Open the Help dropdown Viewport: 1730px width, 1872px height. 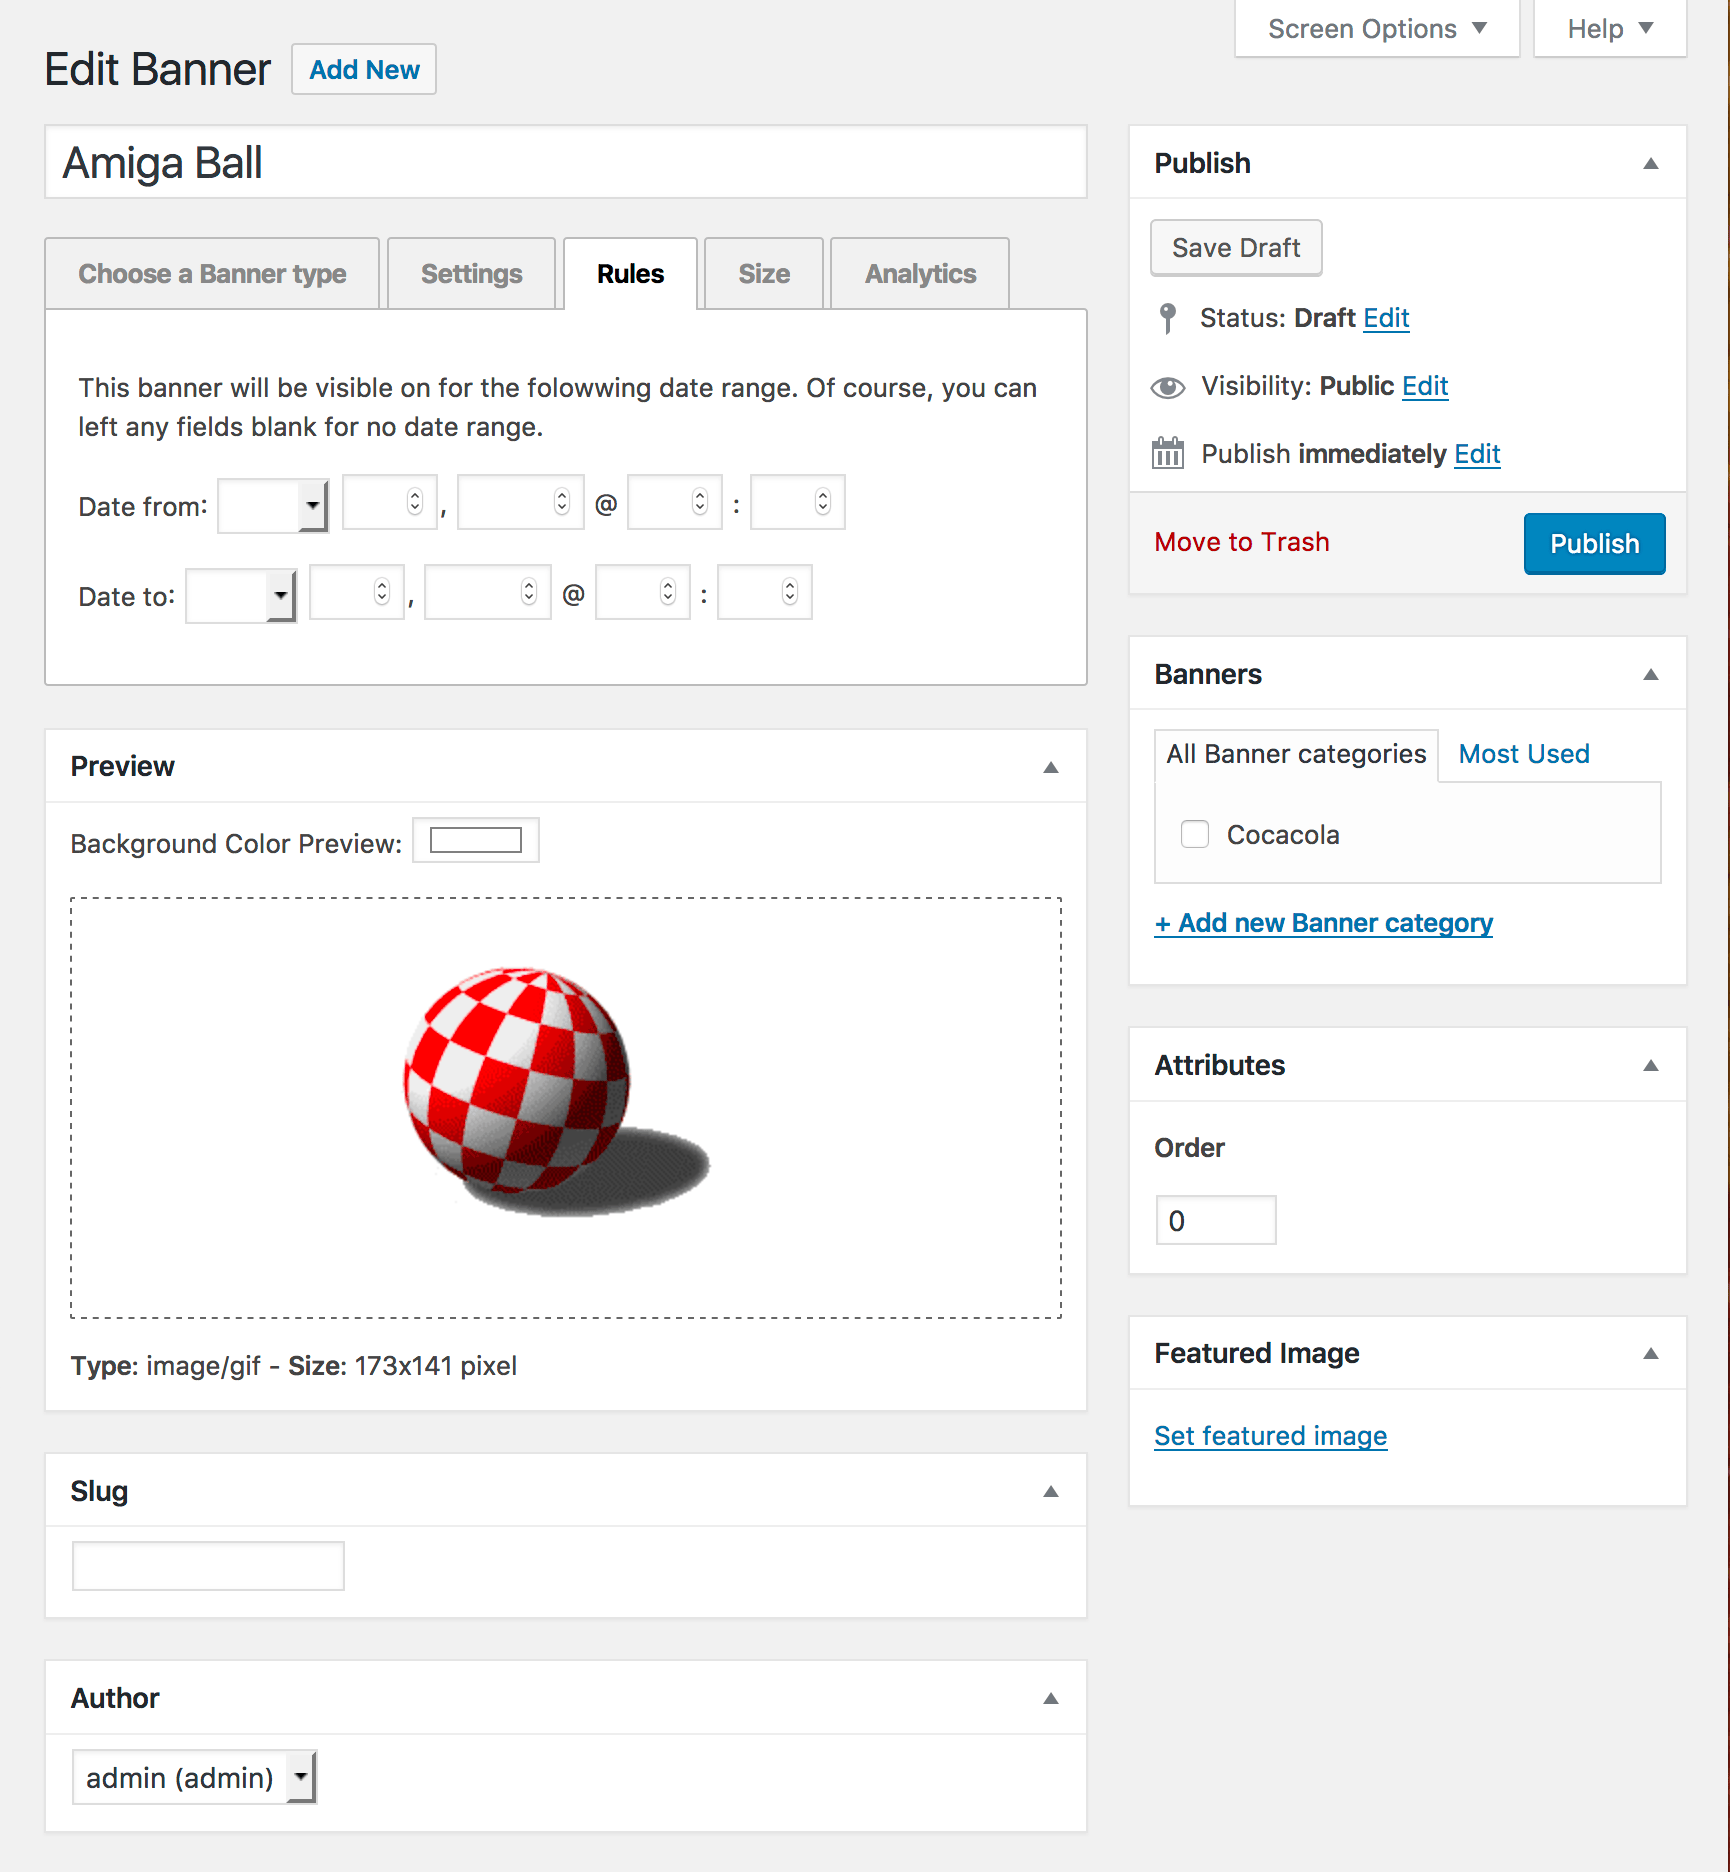(1610, 29)
